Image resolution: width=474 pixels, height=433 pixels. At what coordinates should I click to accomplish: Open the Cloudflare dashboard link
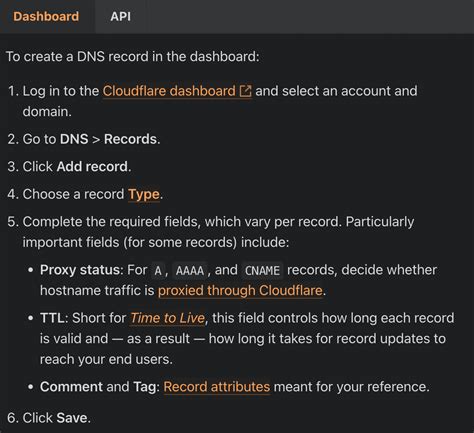point(169,91)
